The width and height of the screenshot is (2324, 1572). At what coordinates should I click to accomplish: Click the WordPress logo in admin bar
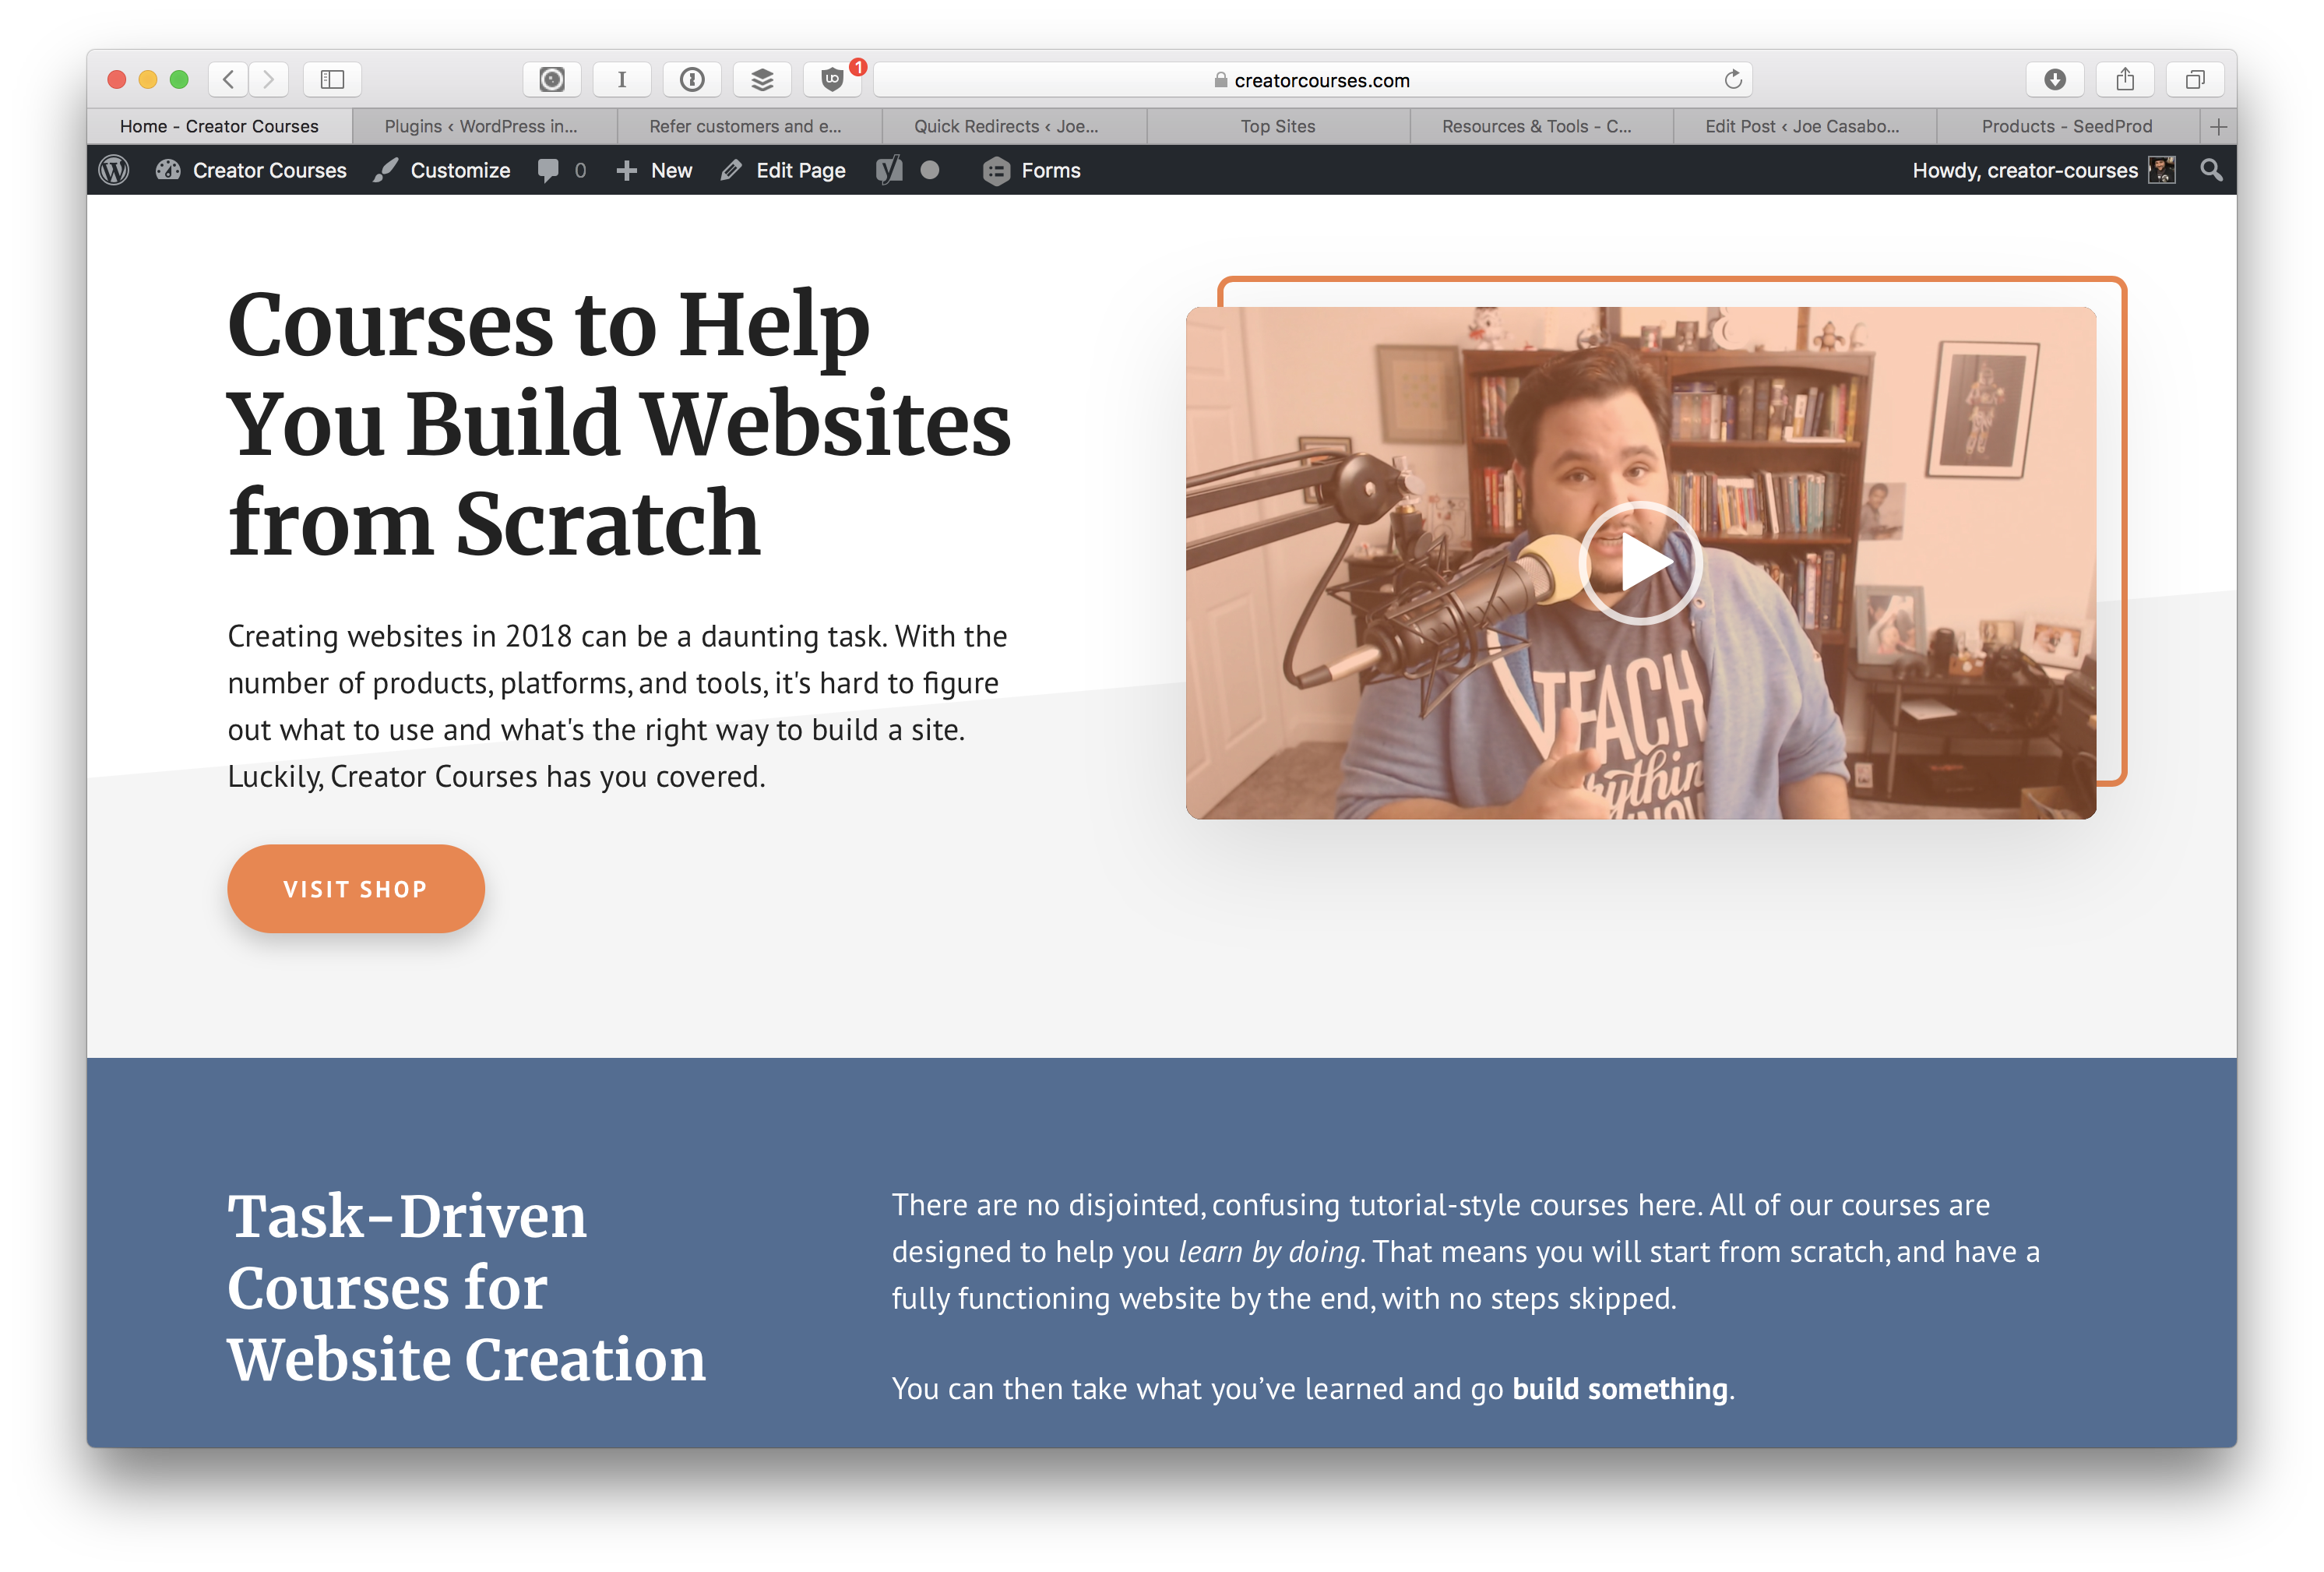pyautogui.click(x=114, y=170)
